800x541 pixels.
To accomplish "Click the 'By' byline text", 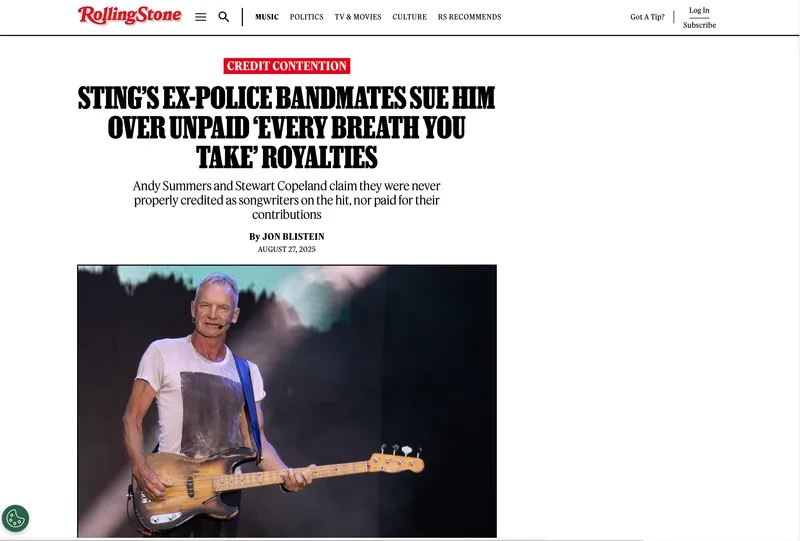I will click(254, 236).
